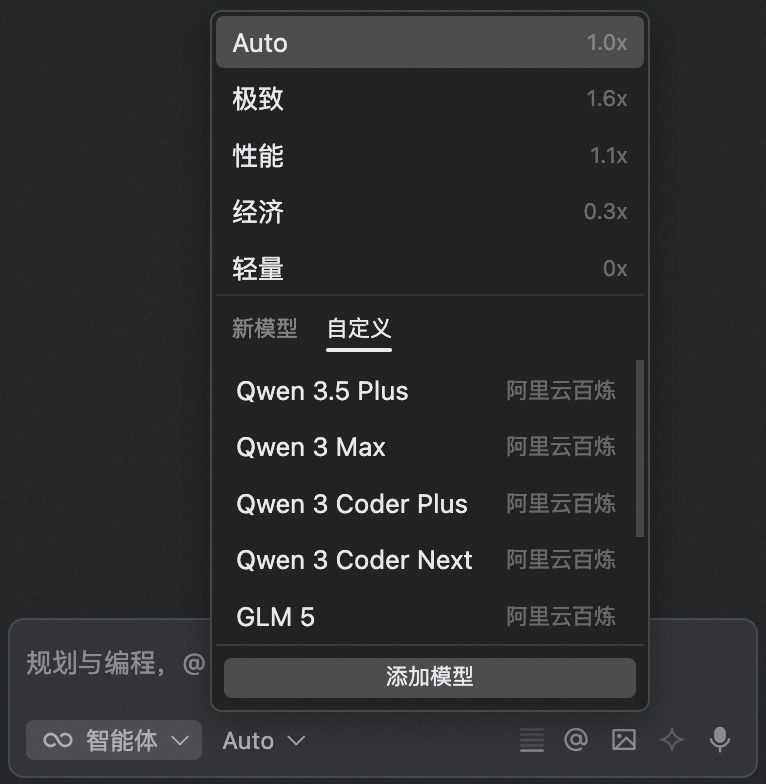
Task: Collapse the Auto model selector dropdown
Action: (264, 741)
